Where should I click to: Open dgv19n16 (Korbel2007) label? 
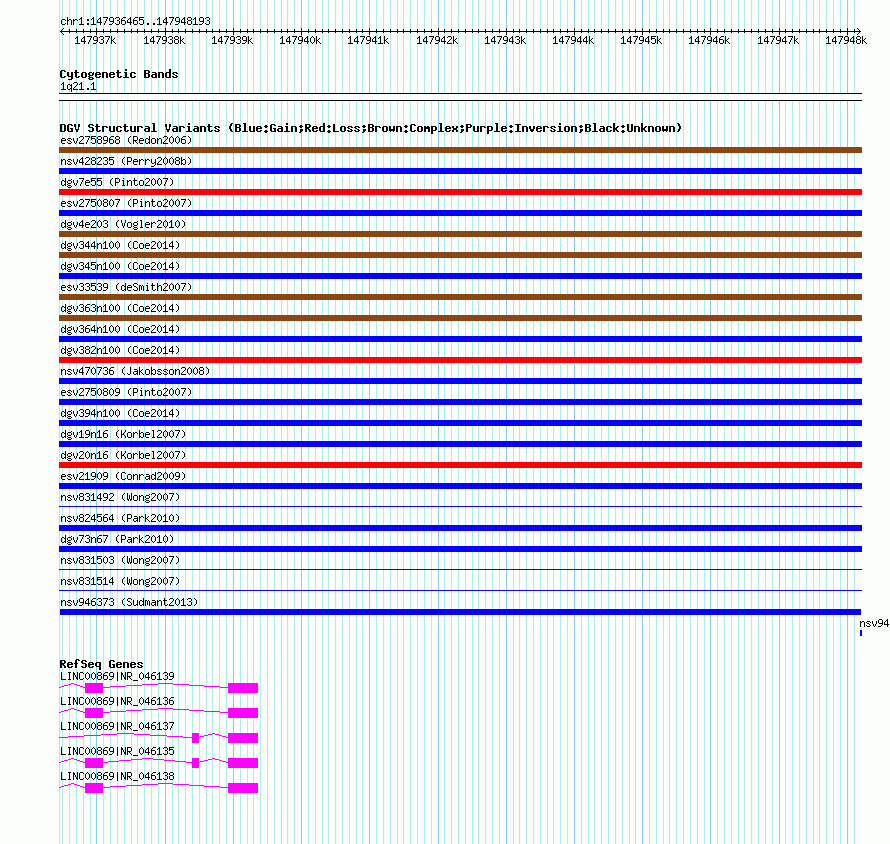click(123, 434)
